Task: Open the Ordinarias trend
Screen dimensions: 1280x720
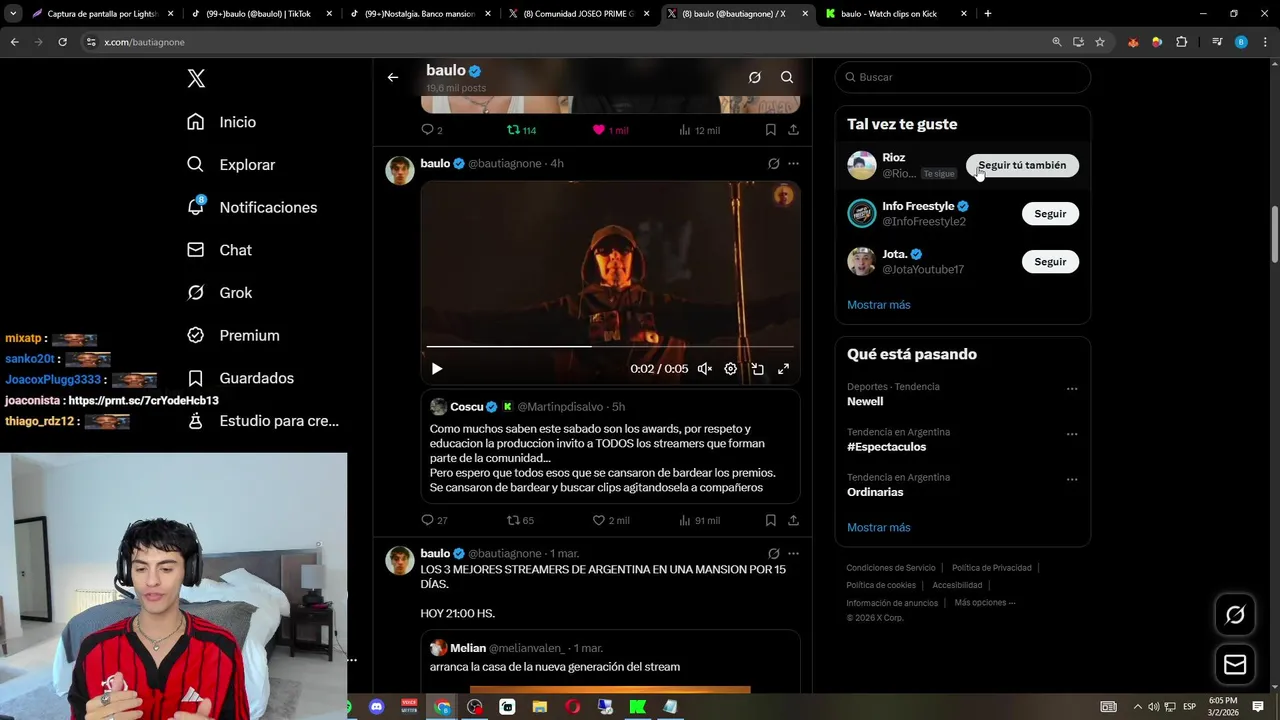Action: (875, 492)
